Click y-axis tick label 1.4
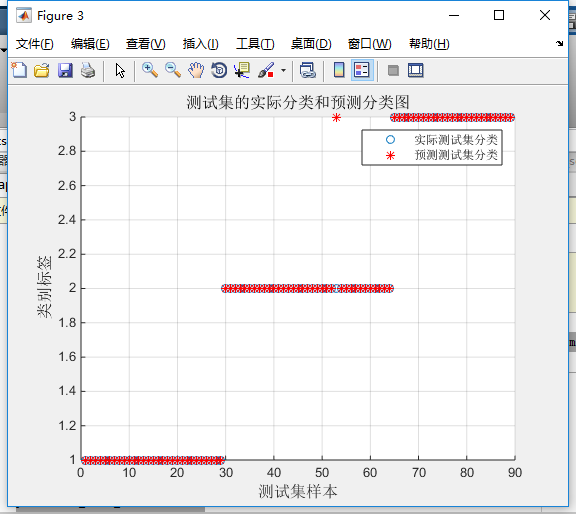Screen dimensions: 576x514 [67, 391]
